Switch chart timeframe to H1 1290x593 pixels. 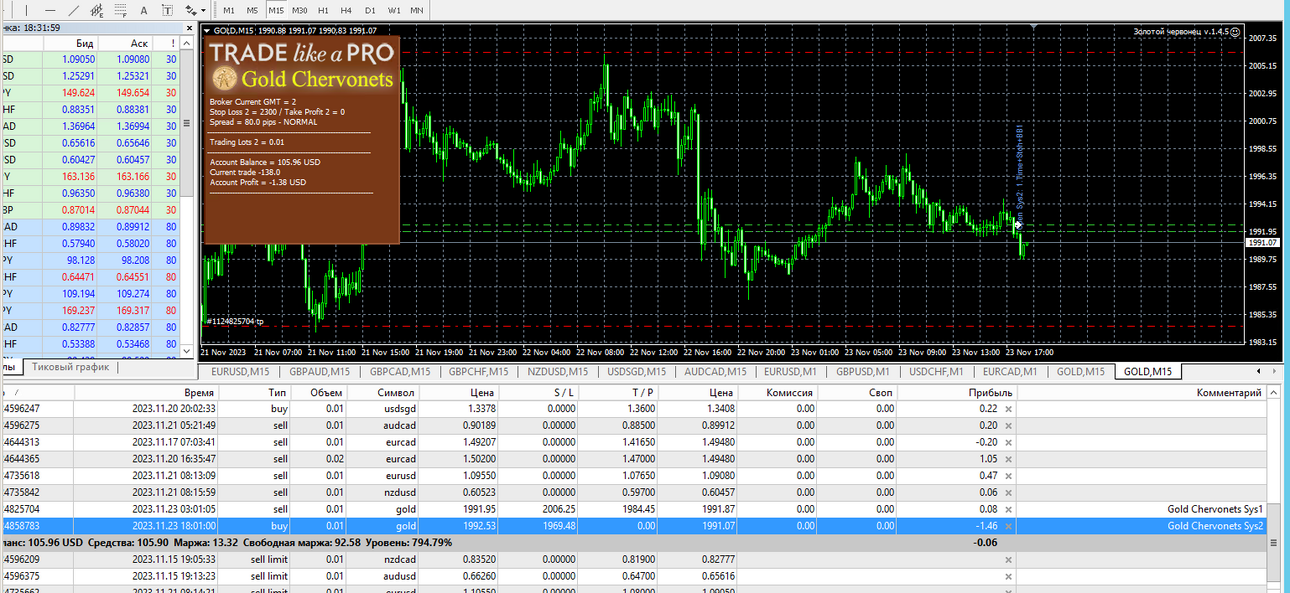pyautogui.click(x=323, y=11)
